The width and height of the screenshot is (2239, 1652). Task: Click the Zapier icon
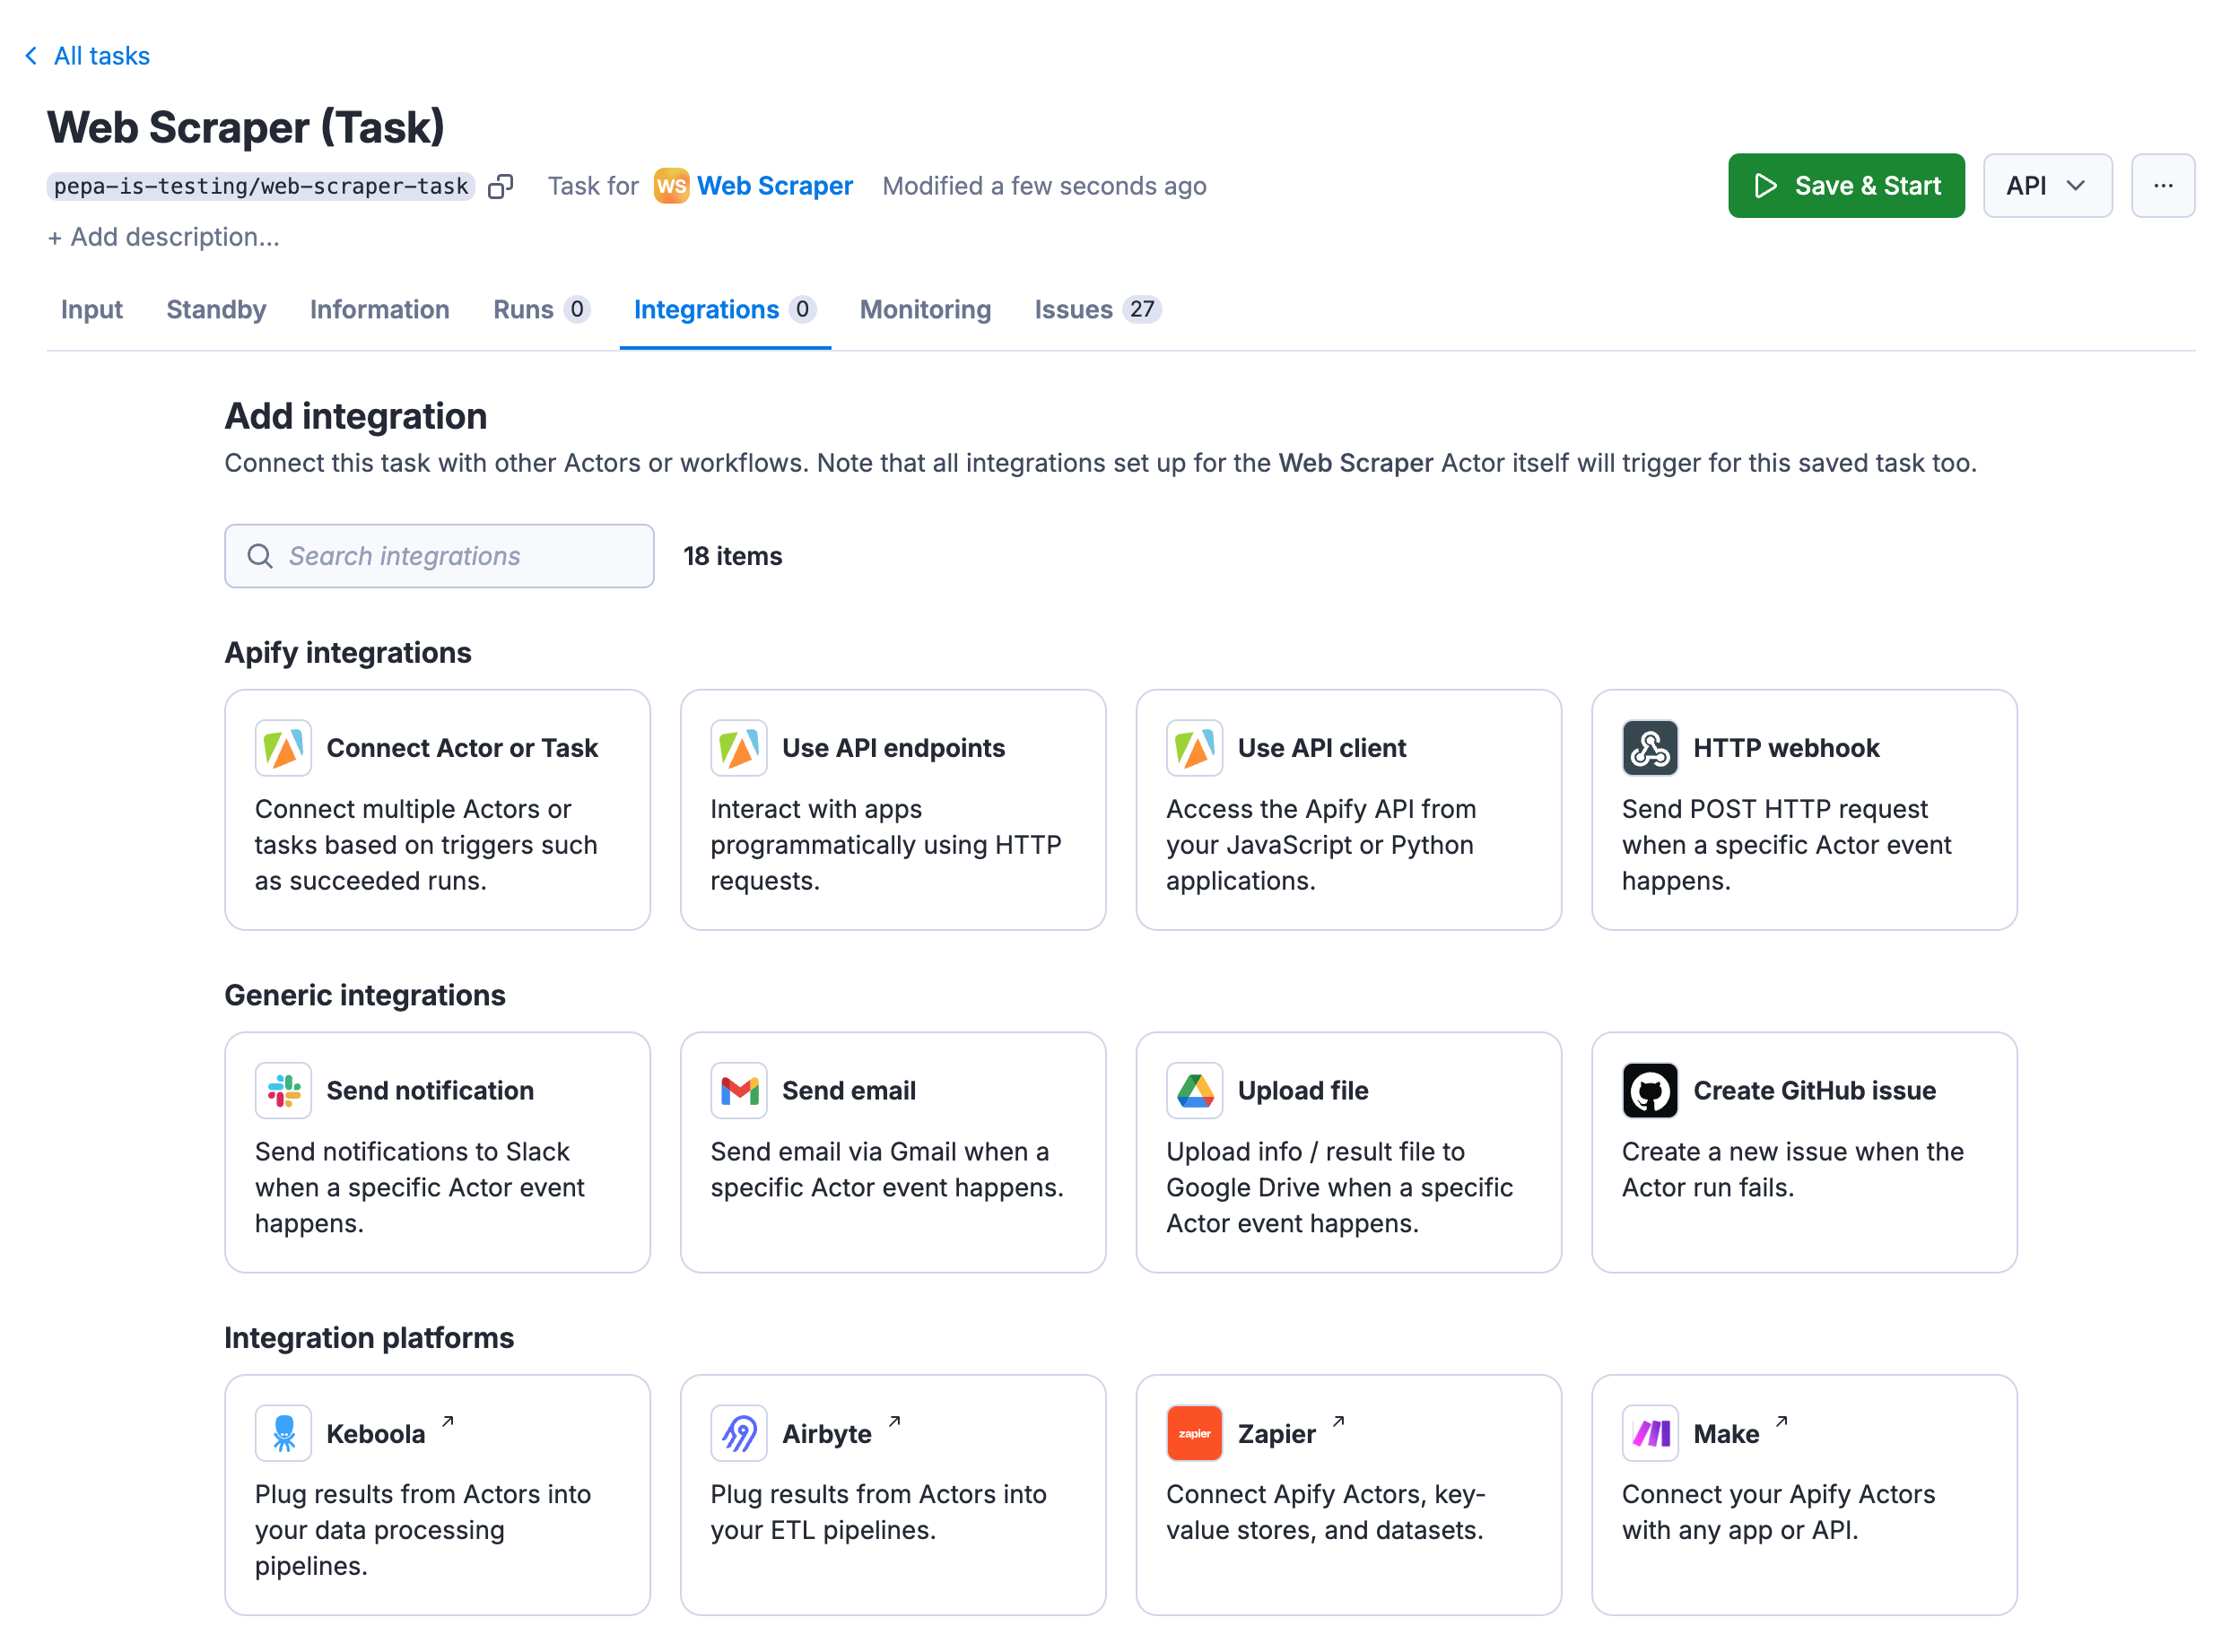pyautogui.click(x=1194, y=1432)
